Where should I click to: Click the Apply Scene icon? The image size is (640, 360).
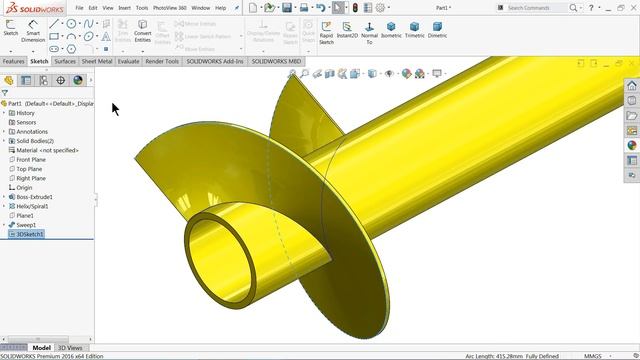click(x=419, y=73)
